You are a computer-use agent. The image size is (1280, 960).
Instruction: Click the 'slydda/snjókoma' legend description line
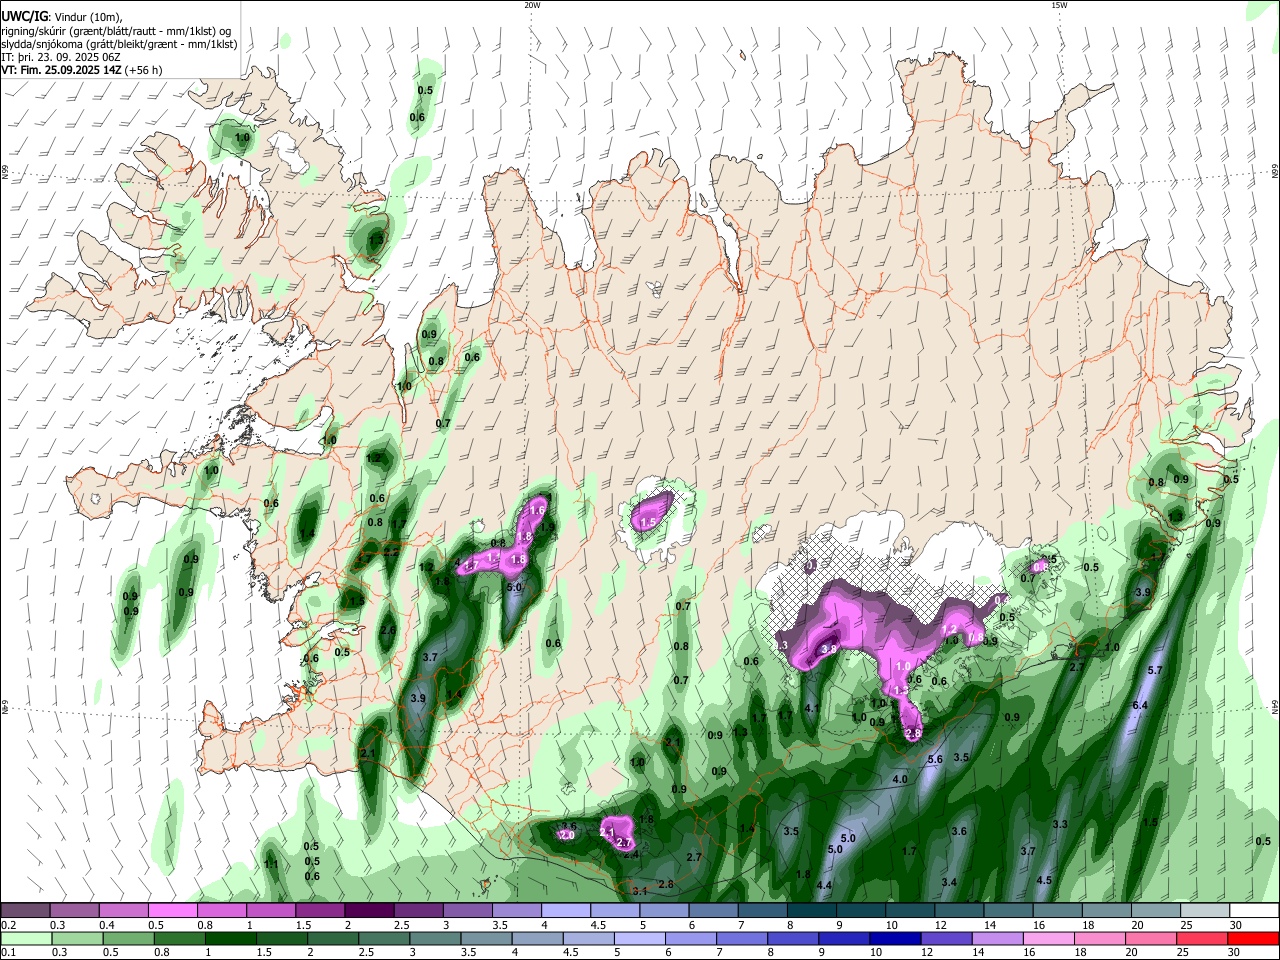[x=119, y=44]
